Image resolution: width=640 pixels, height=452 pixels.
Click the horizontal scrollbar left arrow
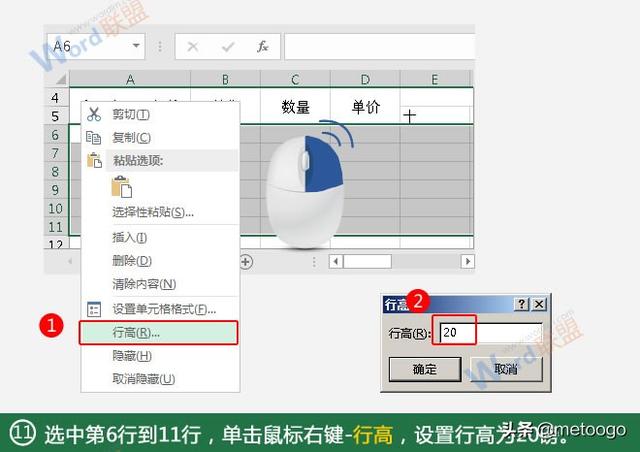click(336, 261)
